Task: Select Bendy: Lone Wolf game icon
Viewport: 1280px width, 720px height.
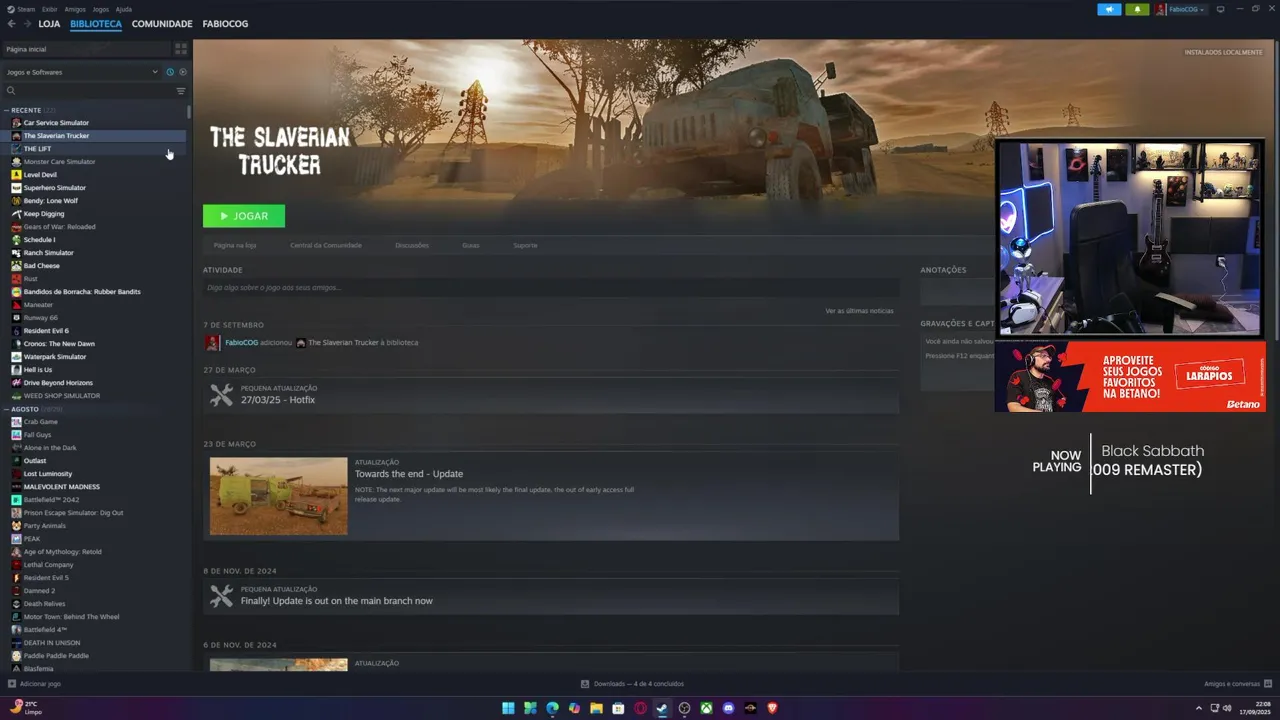Action: pyautogui.click(x=16, y=201)
